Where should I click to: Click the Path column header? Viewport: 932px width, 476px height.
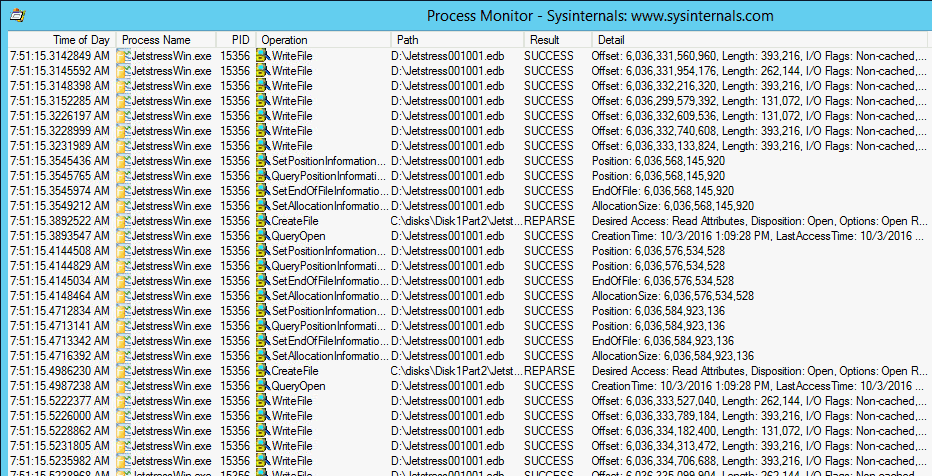pyautogui.click(x=457, y=40)
